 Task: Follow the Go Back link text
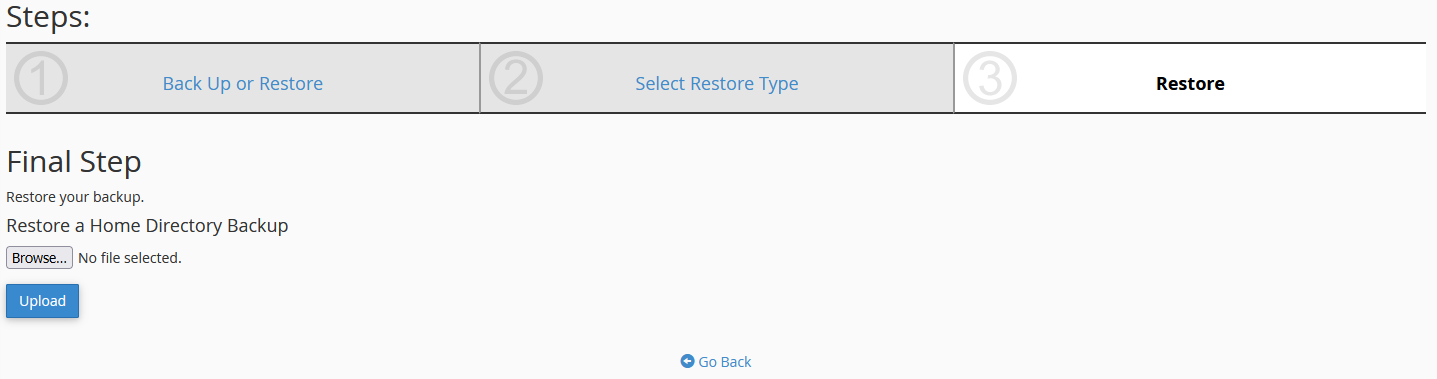(725, 362)
